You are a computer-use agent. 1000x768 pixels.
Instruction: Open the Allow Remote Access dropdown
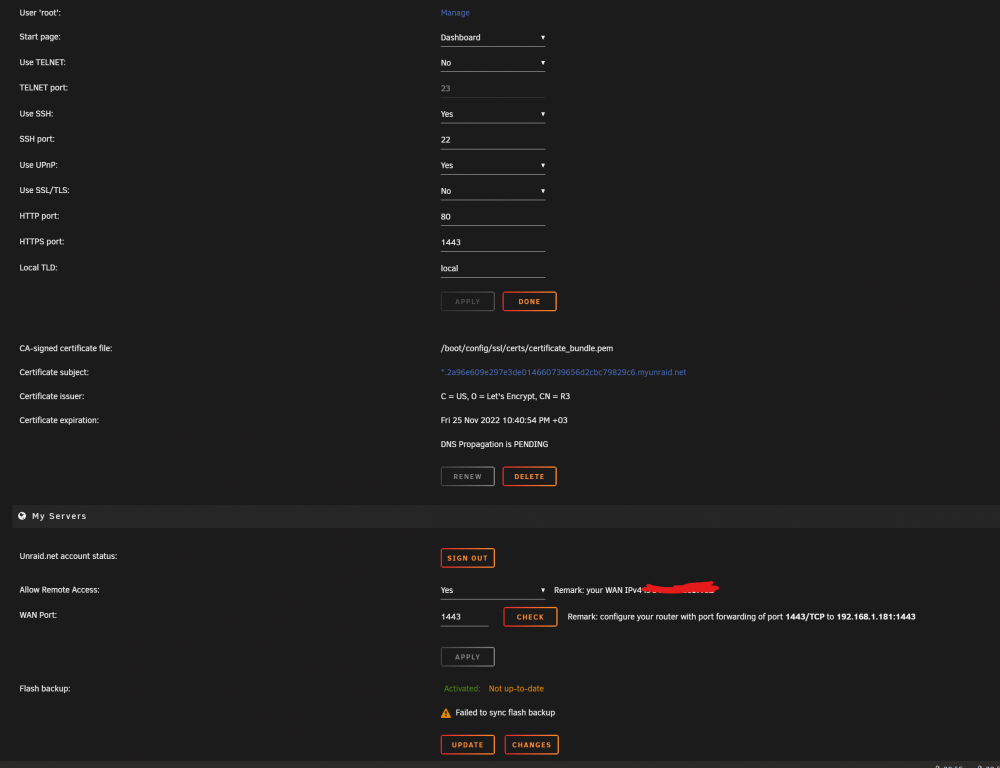(x=492, y=591)
